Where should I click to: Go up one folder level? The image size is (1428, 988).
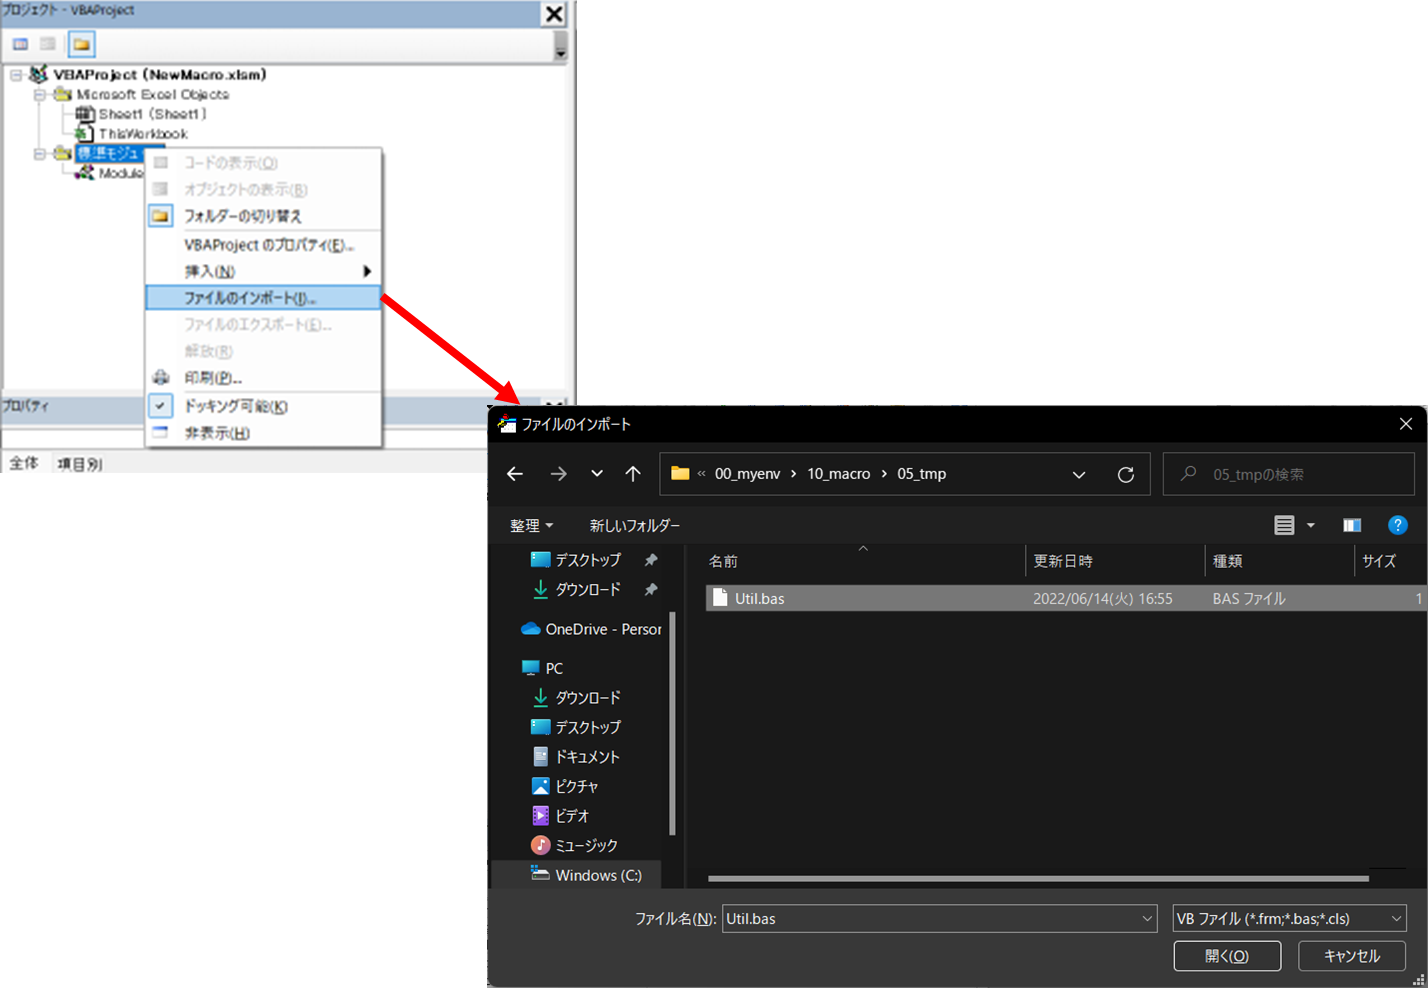633,474
